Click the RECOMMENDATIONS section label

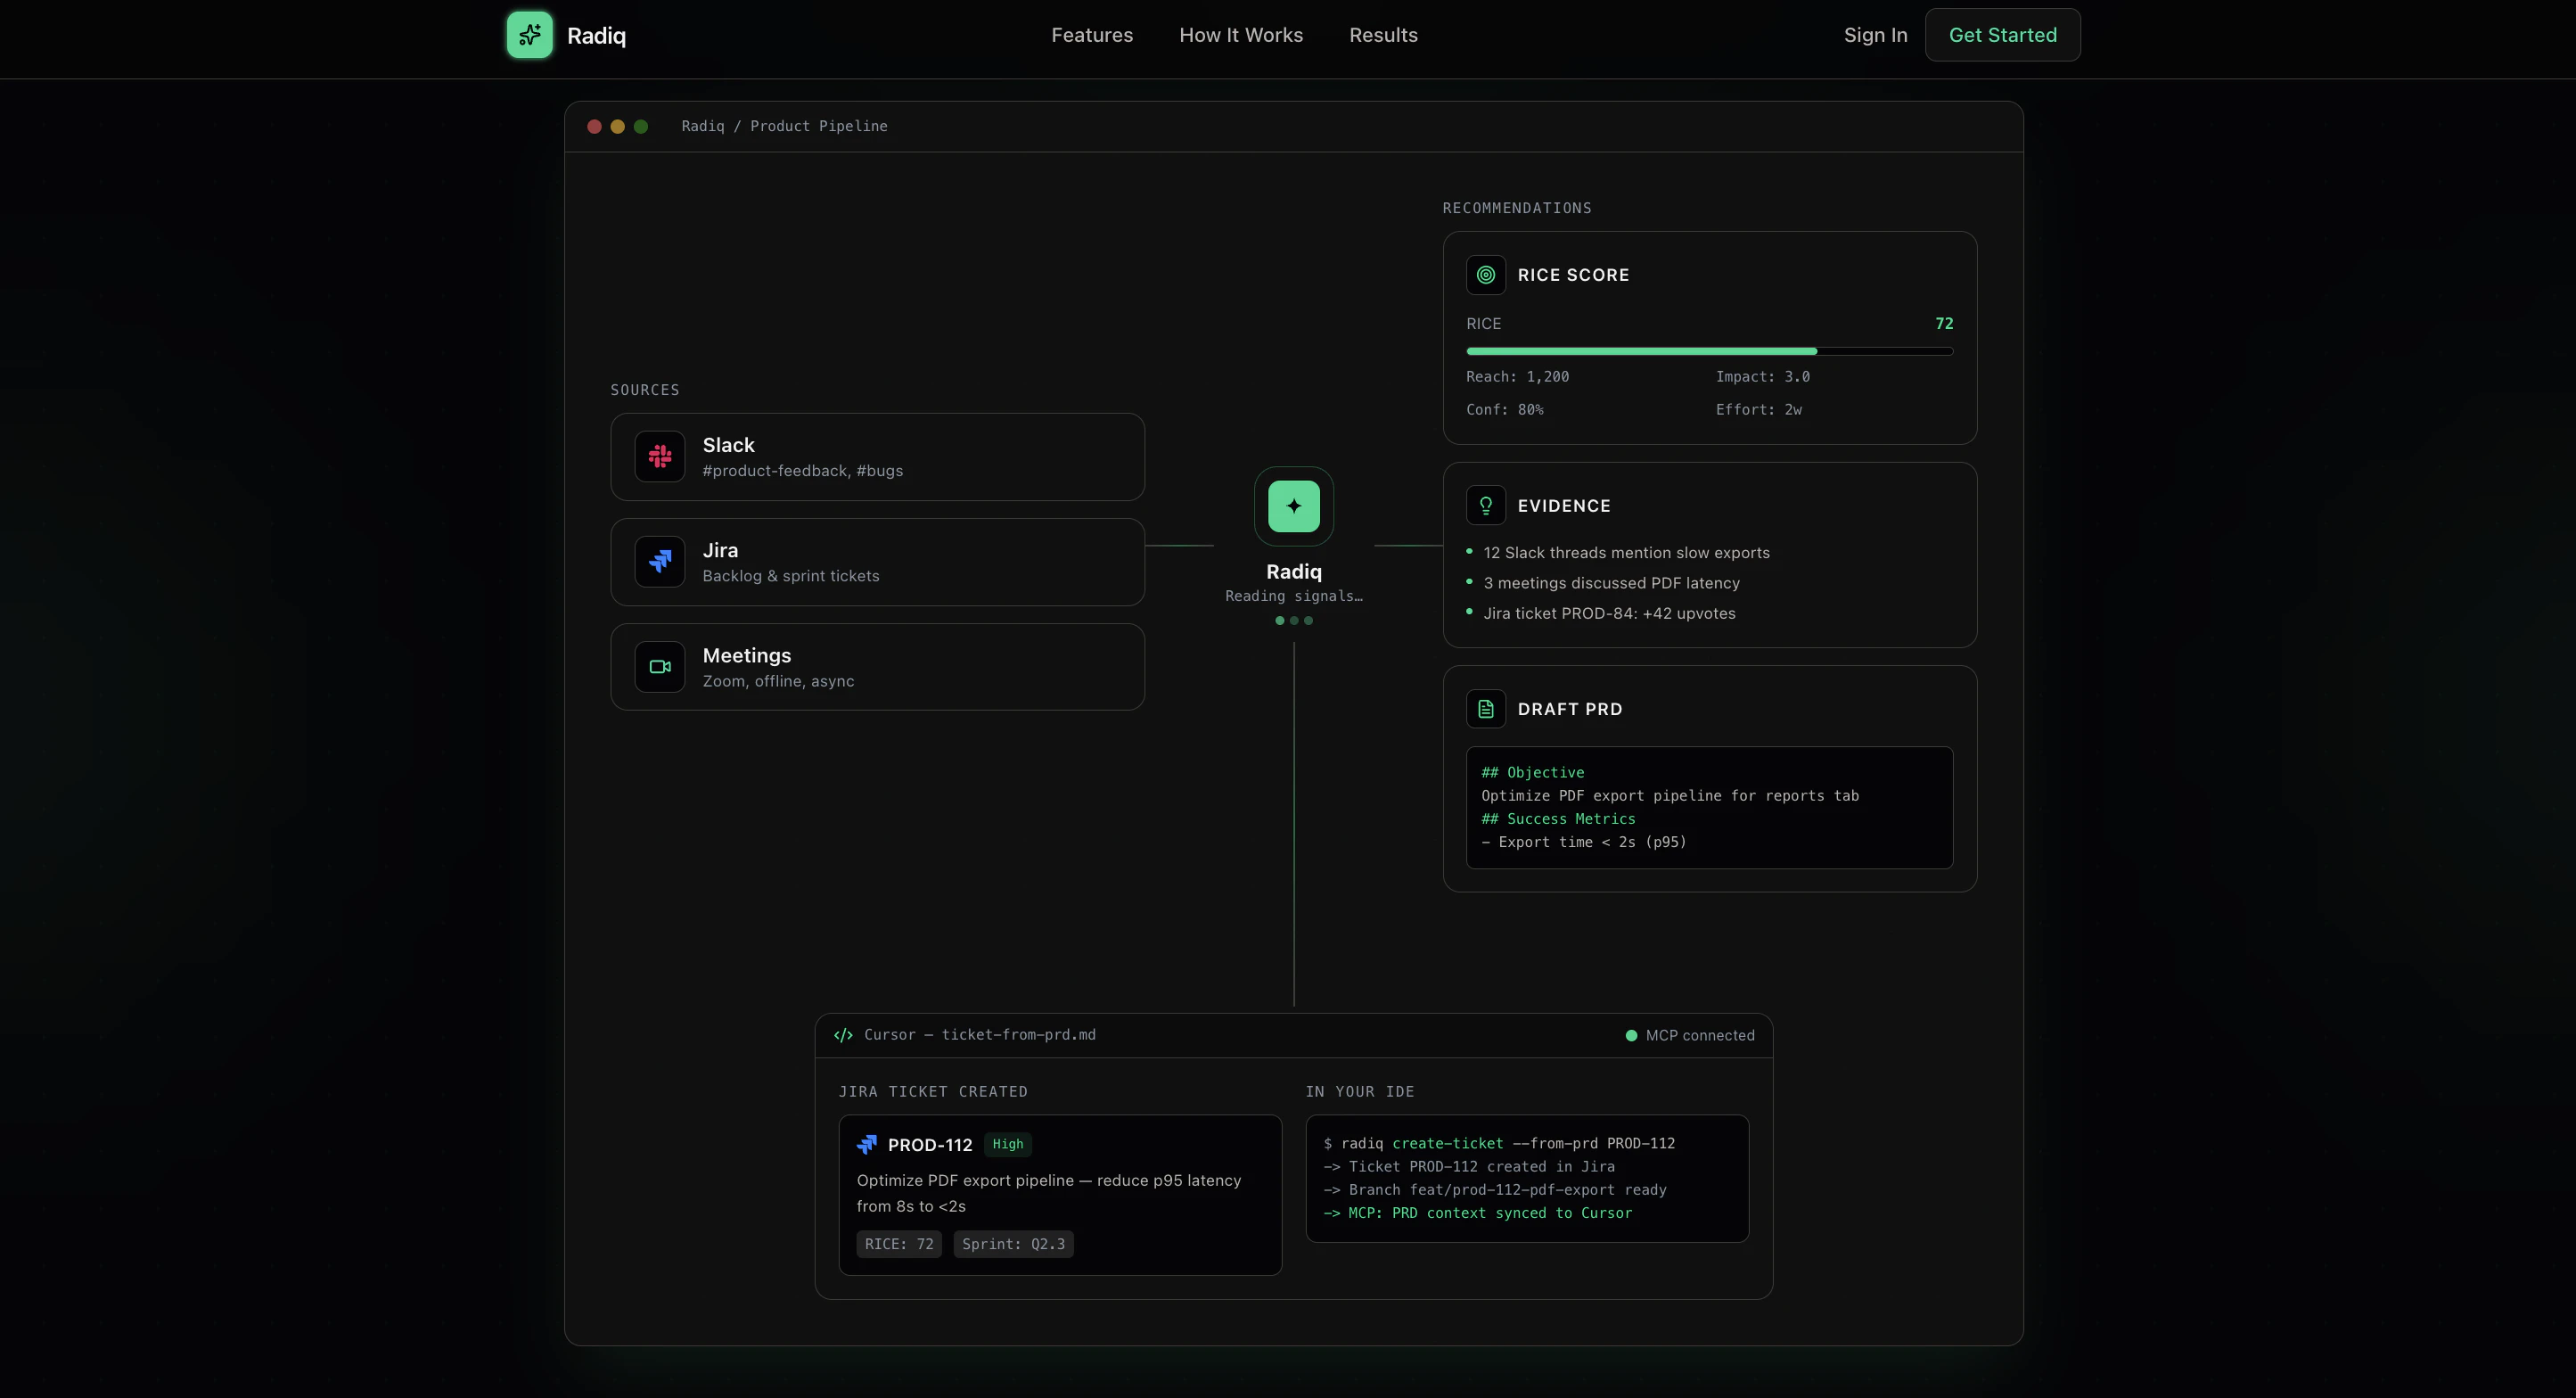tap(1517, 208)
